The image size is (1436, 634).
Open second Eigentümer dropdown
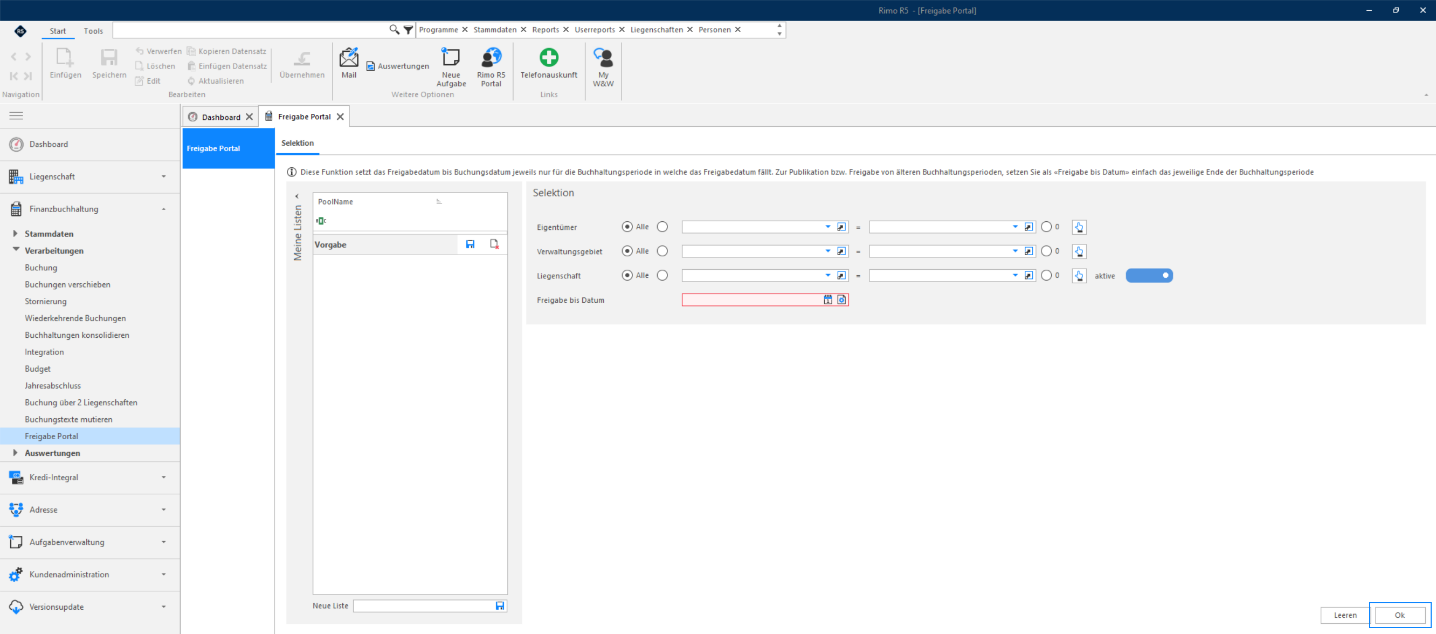coord(1016,227)
